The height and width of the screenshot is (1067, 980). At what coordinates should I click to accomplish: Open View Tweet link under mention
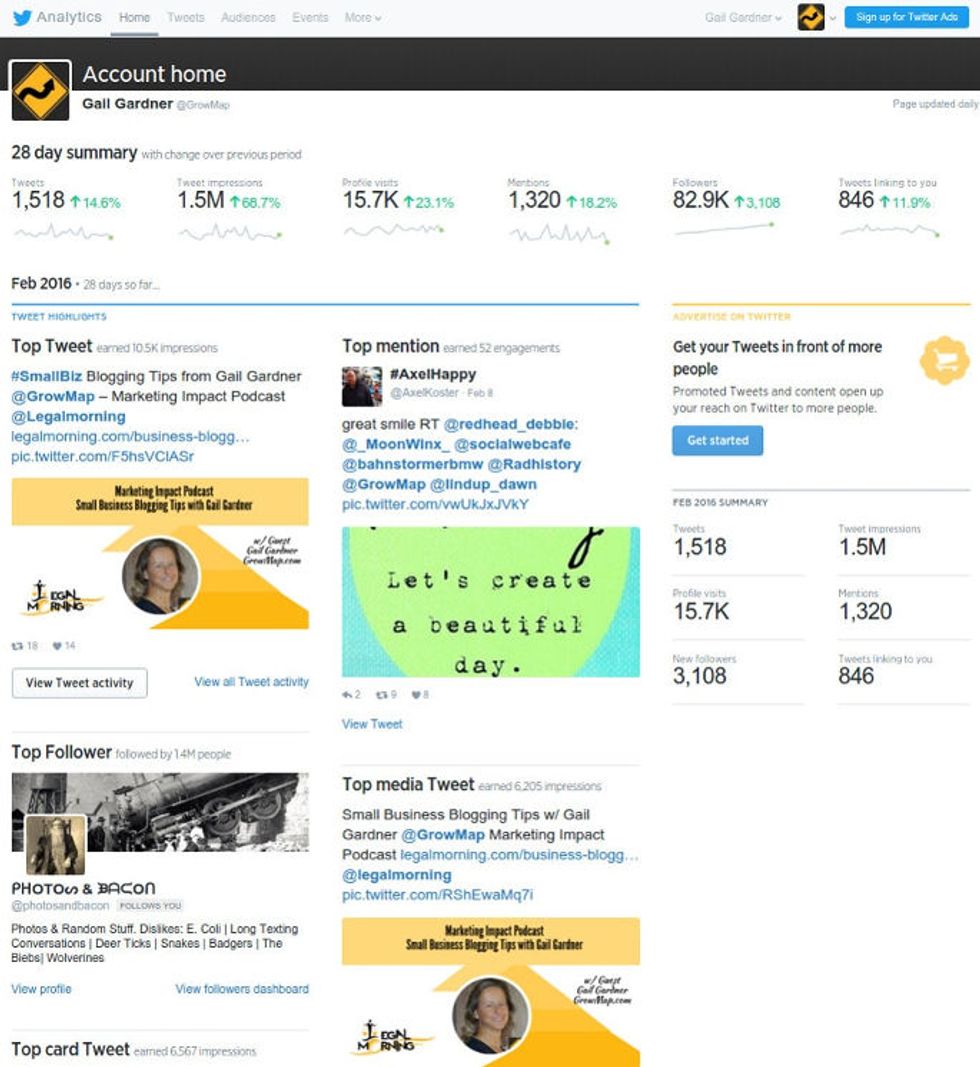coord(372,724)
